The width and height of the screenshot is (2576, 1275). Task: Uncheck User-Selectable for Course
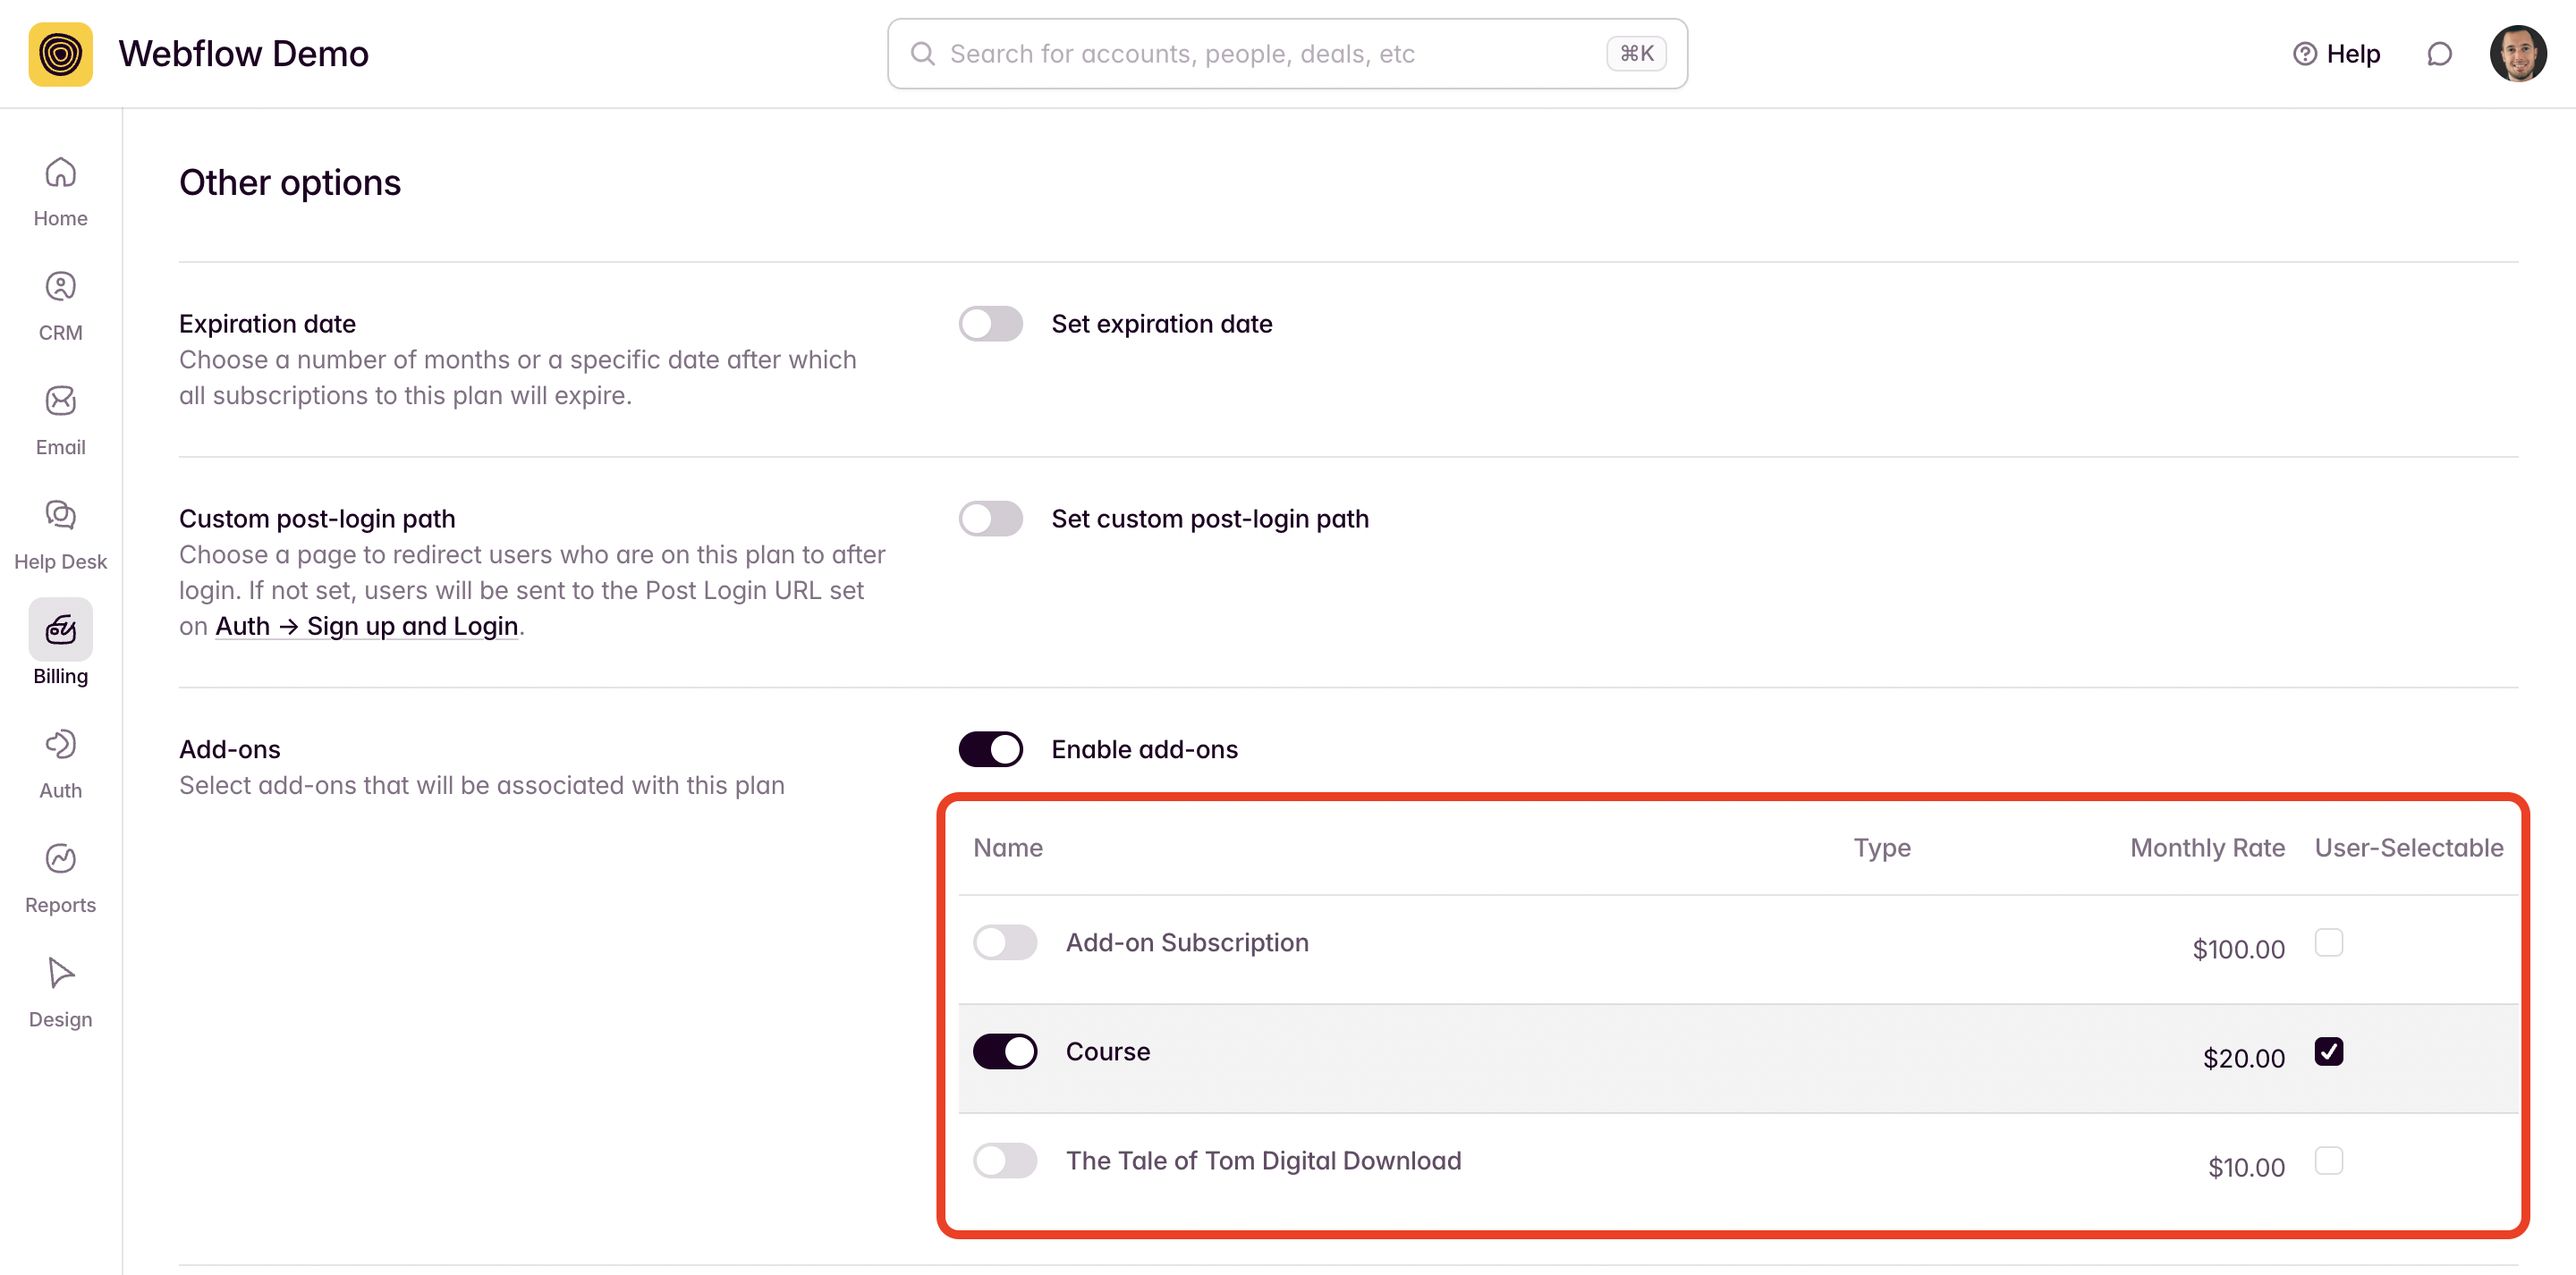2328,1051
